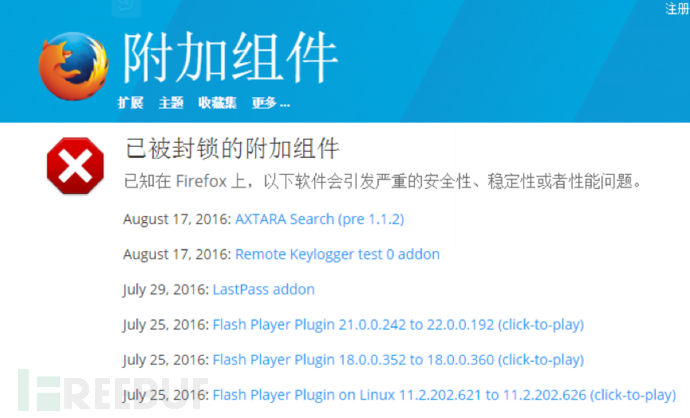Open the 扩展 menu item

130,103
